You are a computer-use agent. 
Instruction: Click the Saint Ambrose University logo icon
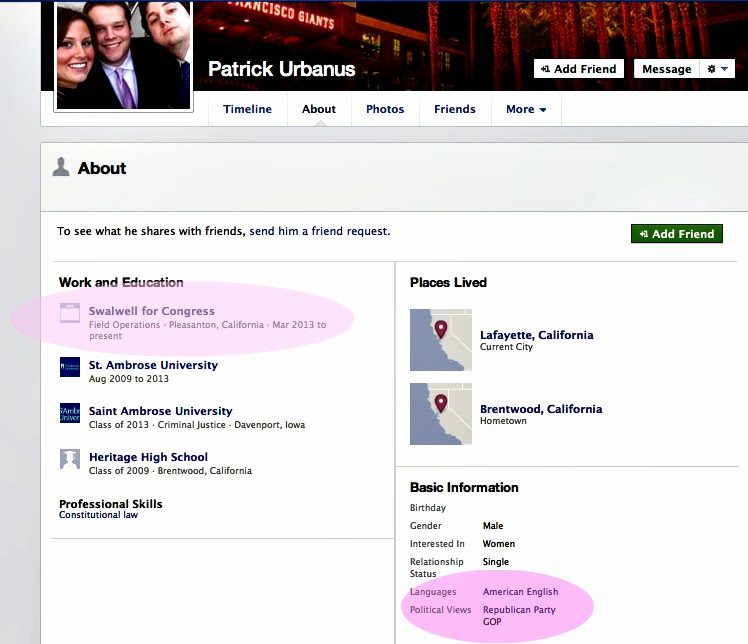coord(69,413)
